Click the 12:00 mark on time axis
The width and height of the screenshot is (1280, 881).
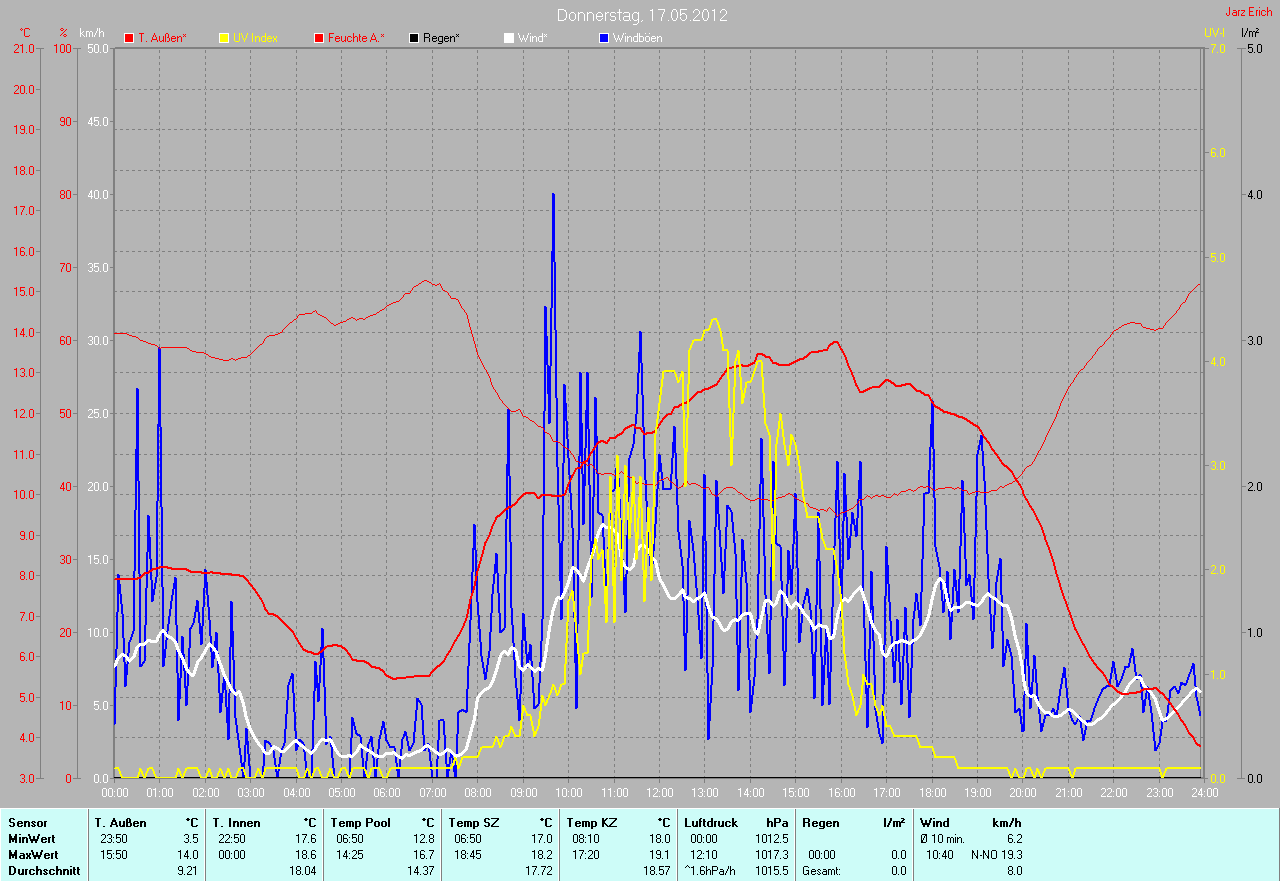659,793
